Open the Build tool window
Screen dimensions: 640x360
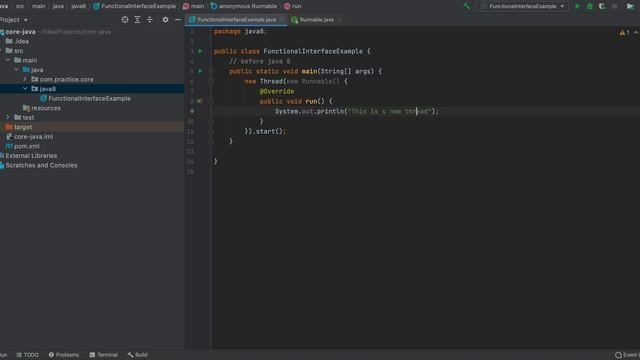pos(138,355)
